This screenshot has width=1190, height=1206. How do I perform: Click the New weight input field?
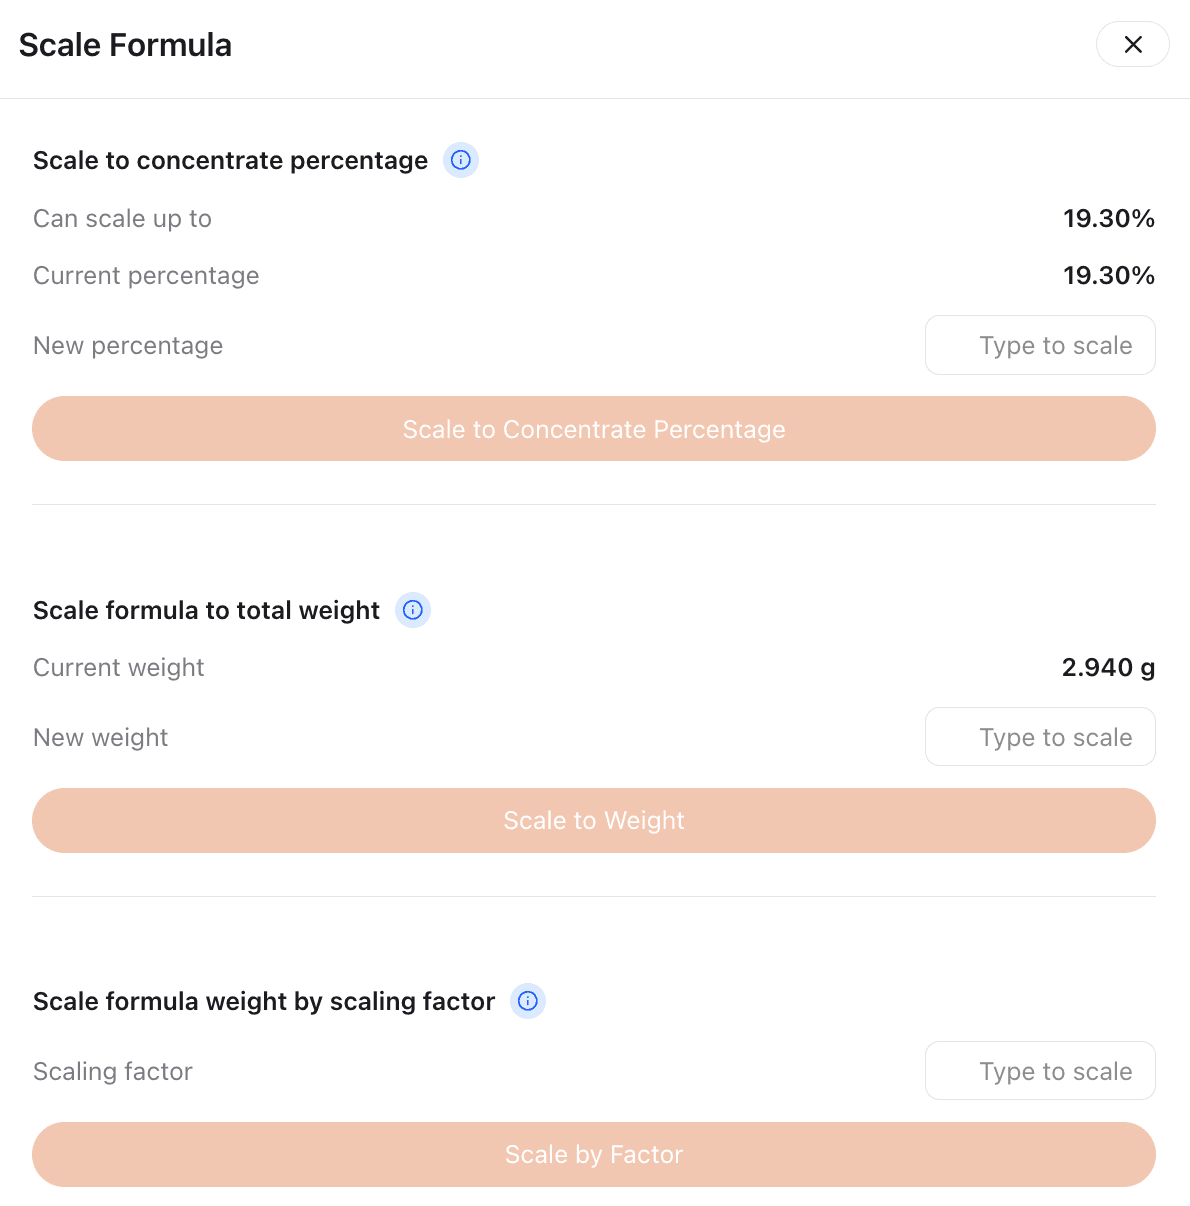point(1040,738)
